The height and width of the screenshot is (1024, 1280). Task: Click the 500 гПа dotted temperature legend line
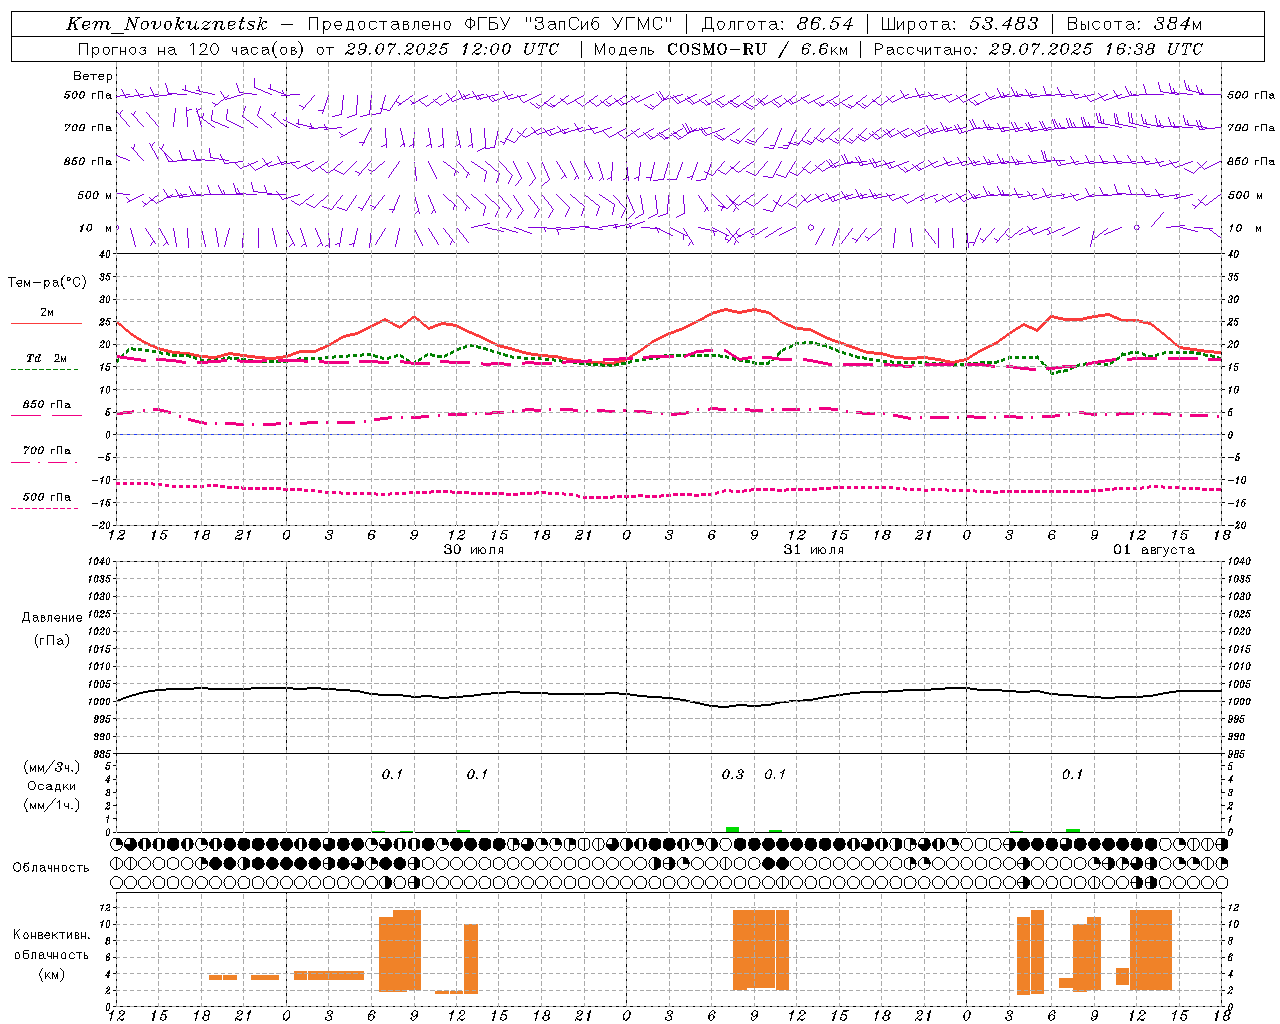click(45, 508)
